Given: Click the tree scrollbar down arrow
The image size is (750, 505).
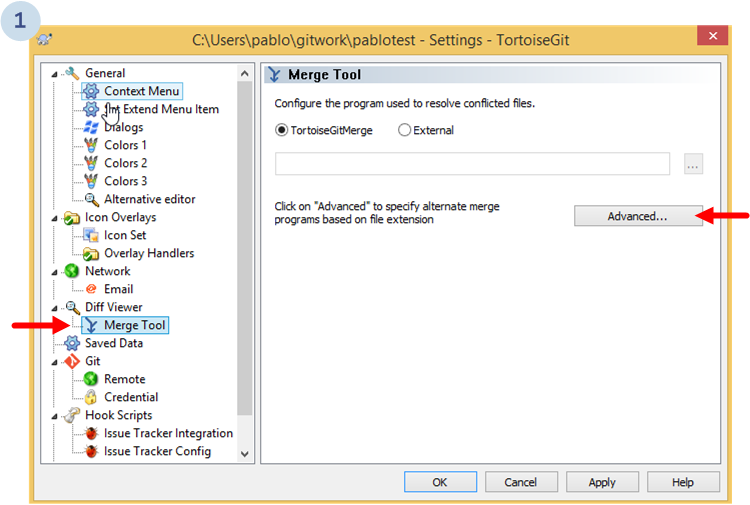Looking at the screenshot, I should pos(244,454).
